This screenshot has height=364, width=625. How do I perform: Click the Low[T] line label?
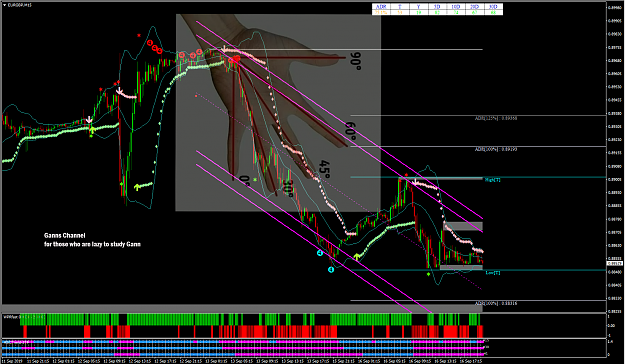click(x=493, y=273)
